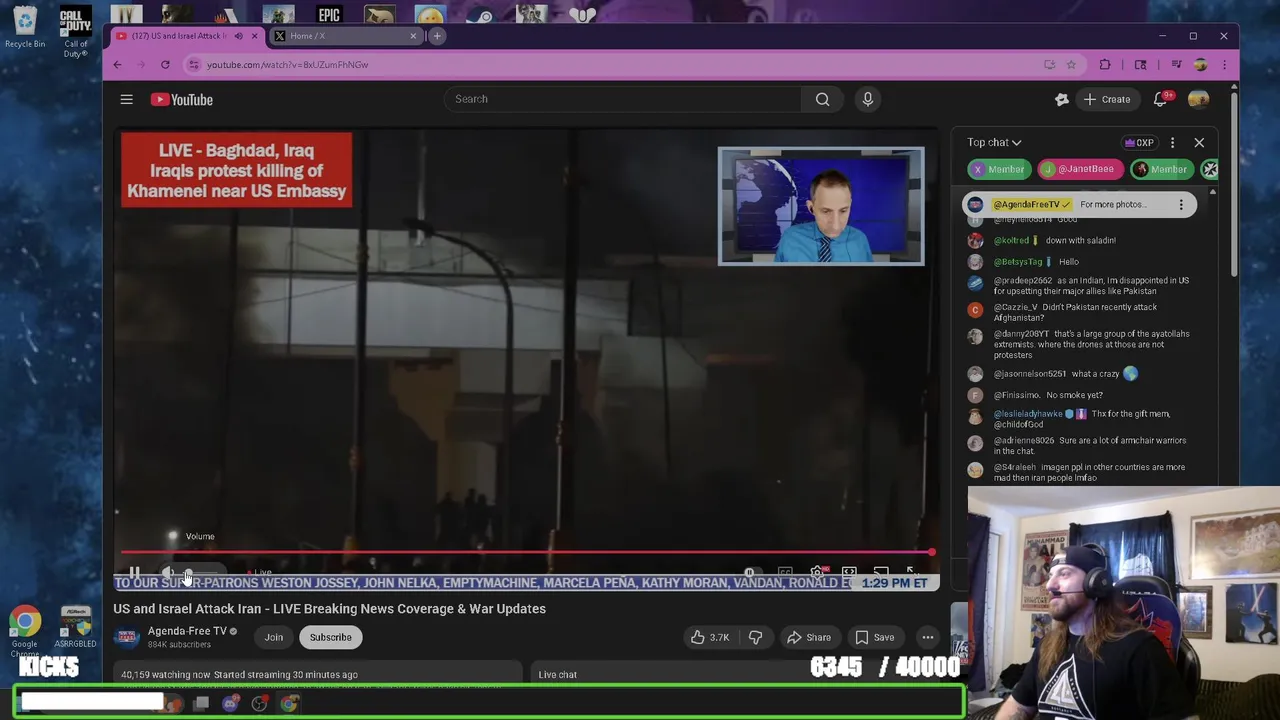The height and width of the screenshot is (720, 1280).
Task: Open Chrome three-dot menu
Action: pos(1224,65)
